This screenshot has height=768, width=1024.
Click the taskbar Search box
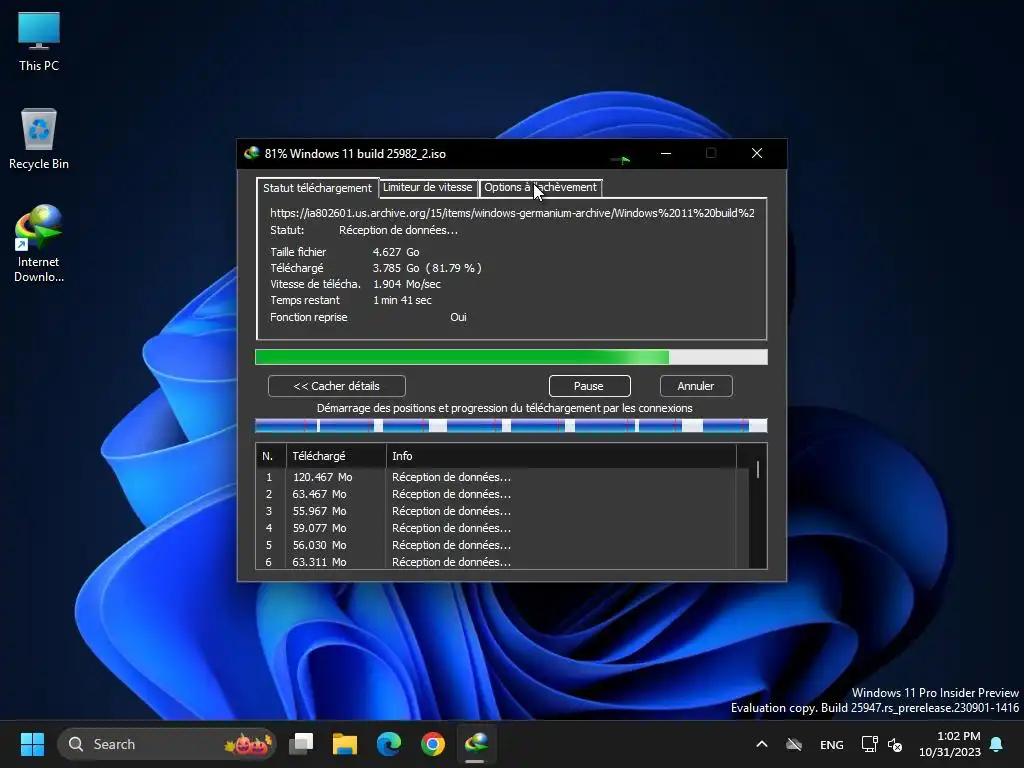pyautogui.click(x=167, y=744)
